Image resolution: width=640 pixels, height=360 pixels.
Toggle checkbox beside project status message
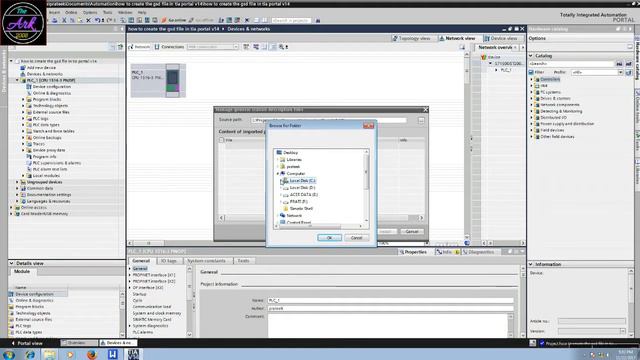click(x=542, y=343)
